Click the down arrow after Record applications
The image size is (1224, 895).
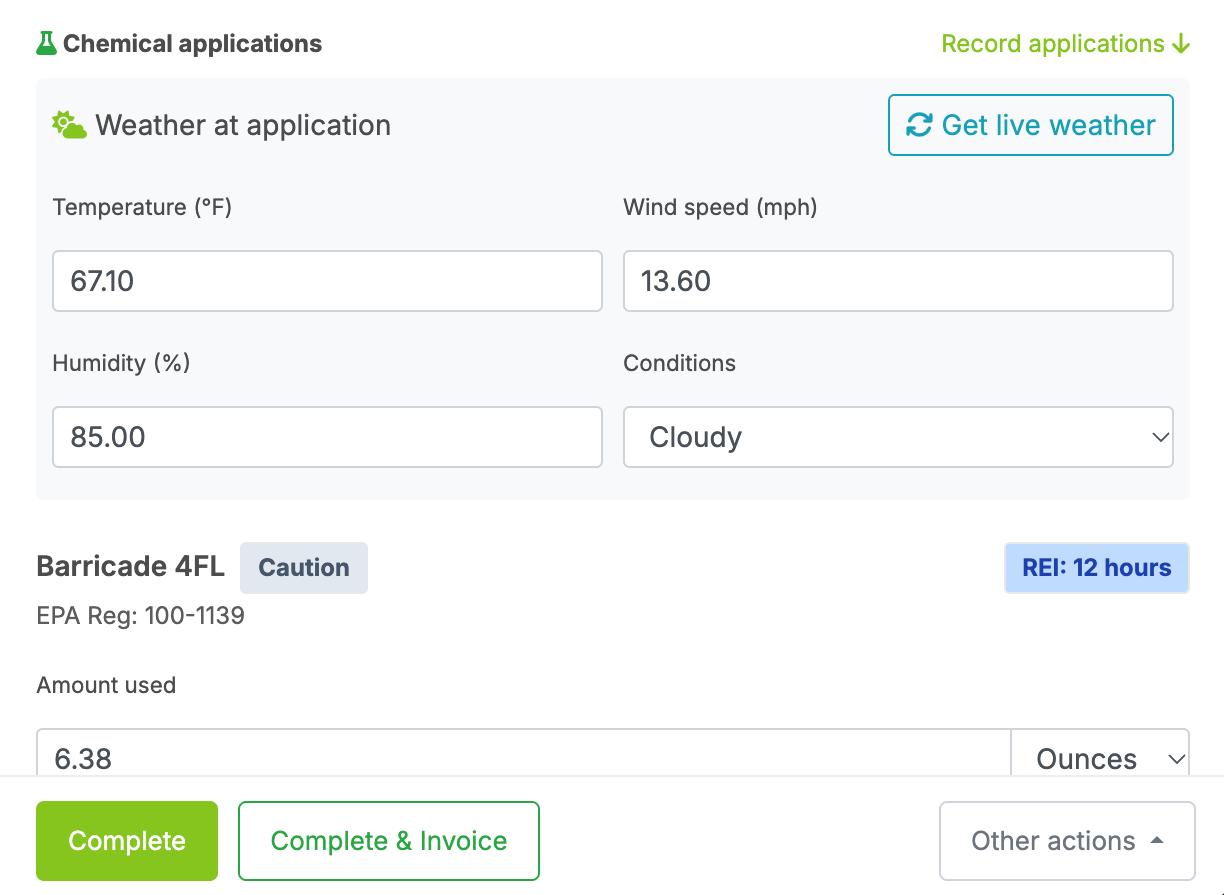tap(1181, 44)
